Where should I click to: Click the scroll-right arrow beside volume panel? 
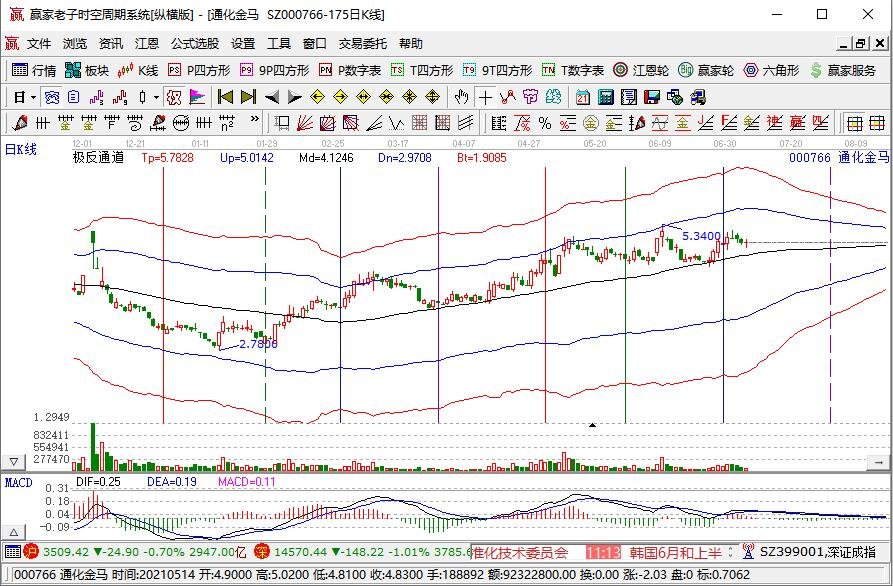878,462
